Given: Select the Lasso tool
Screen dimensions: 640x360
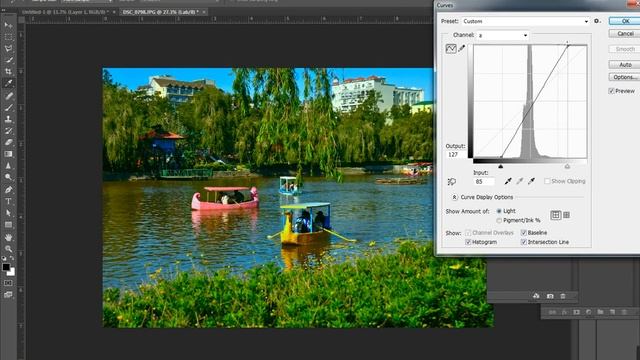Looking at the screenshot, I should [x=8, y=49].
